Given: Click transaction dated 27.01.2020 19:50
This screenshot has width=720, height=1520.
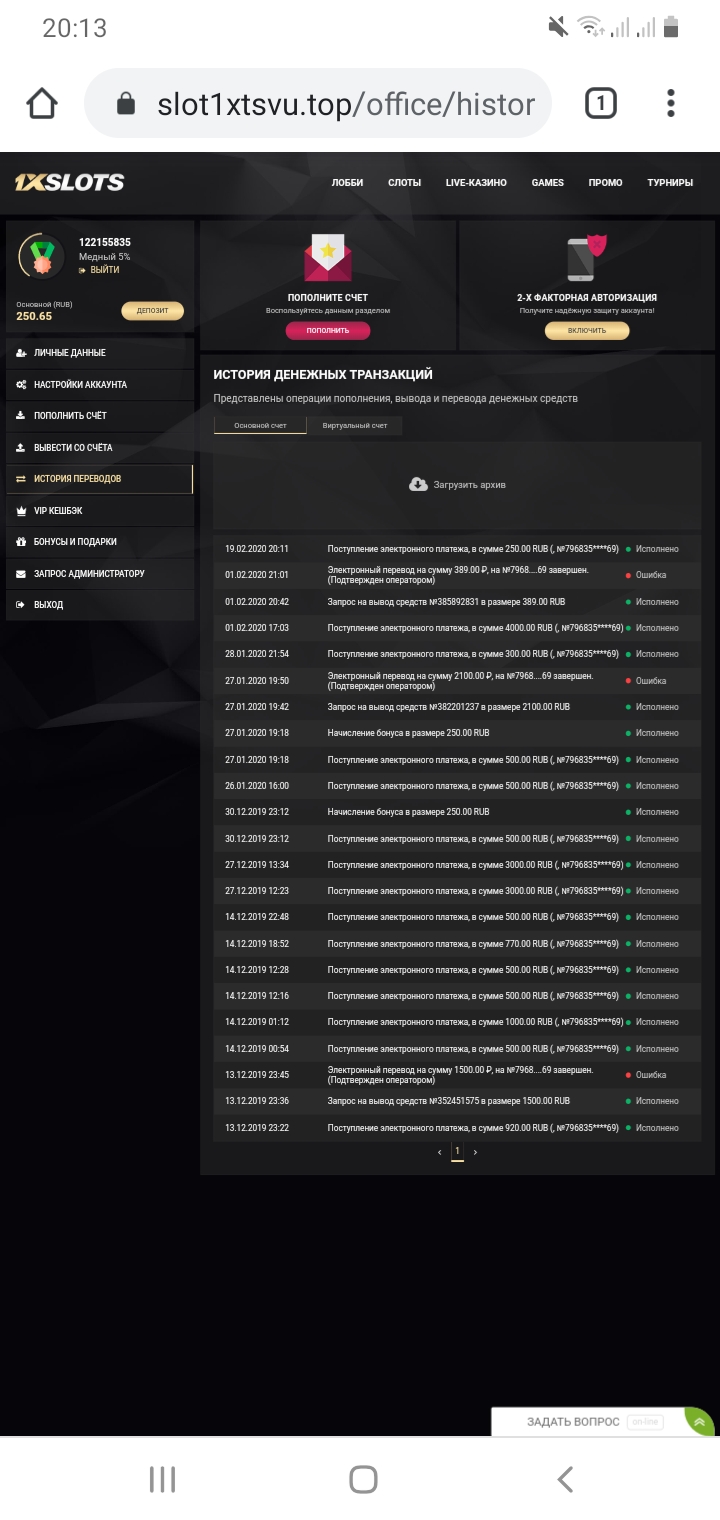Looking at the screenshot, I should tap(457, 681).
